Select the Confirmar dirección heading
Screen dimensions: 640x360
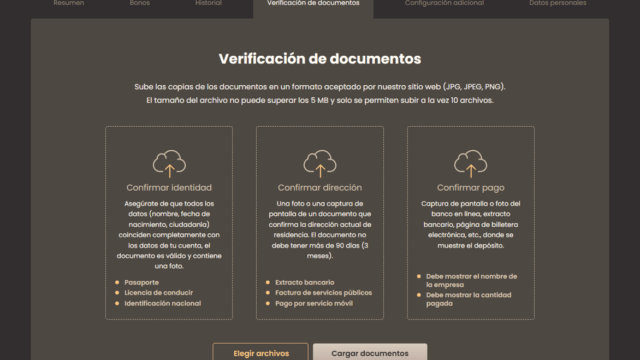[320, 188]
